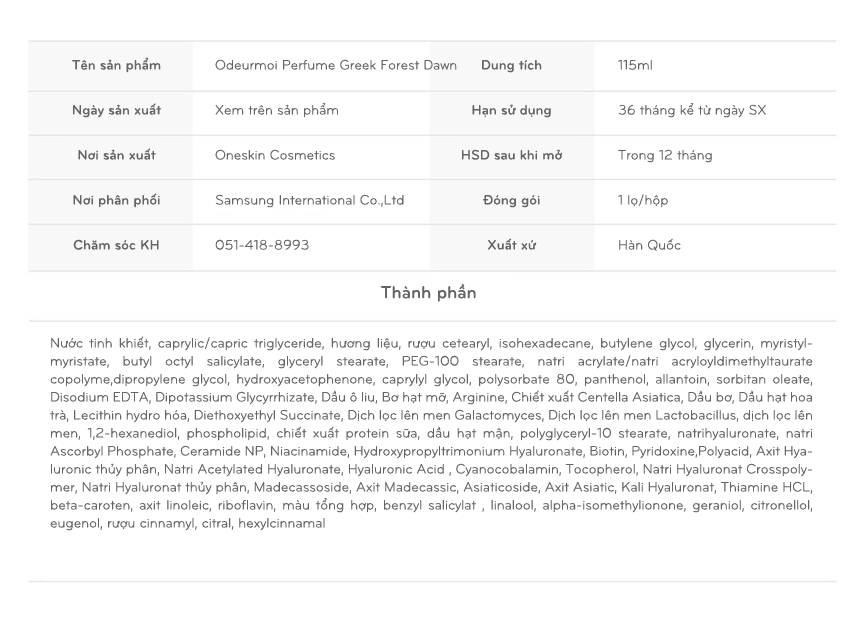Click the '1 lọ/hộp' packaging value
The image size is (860, 621).
(643, 201)
